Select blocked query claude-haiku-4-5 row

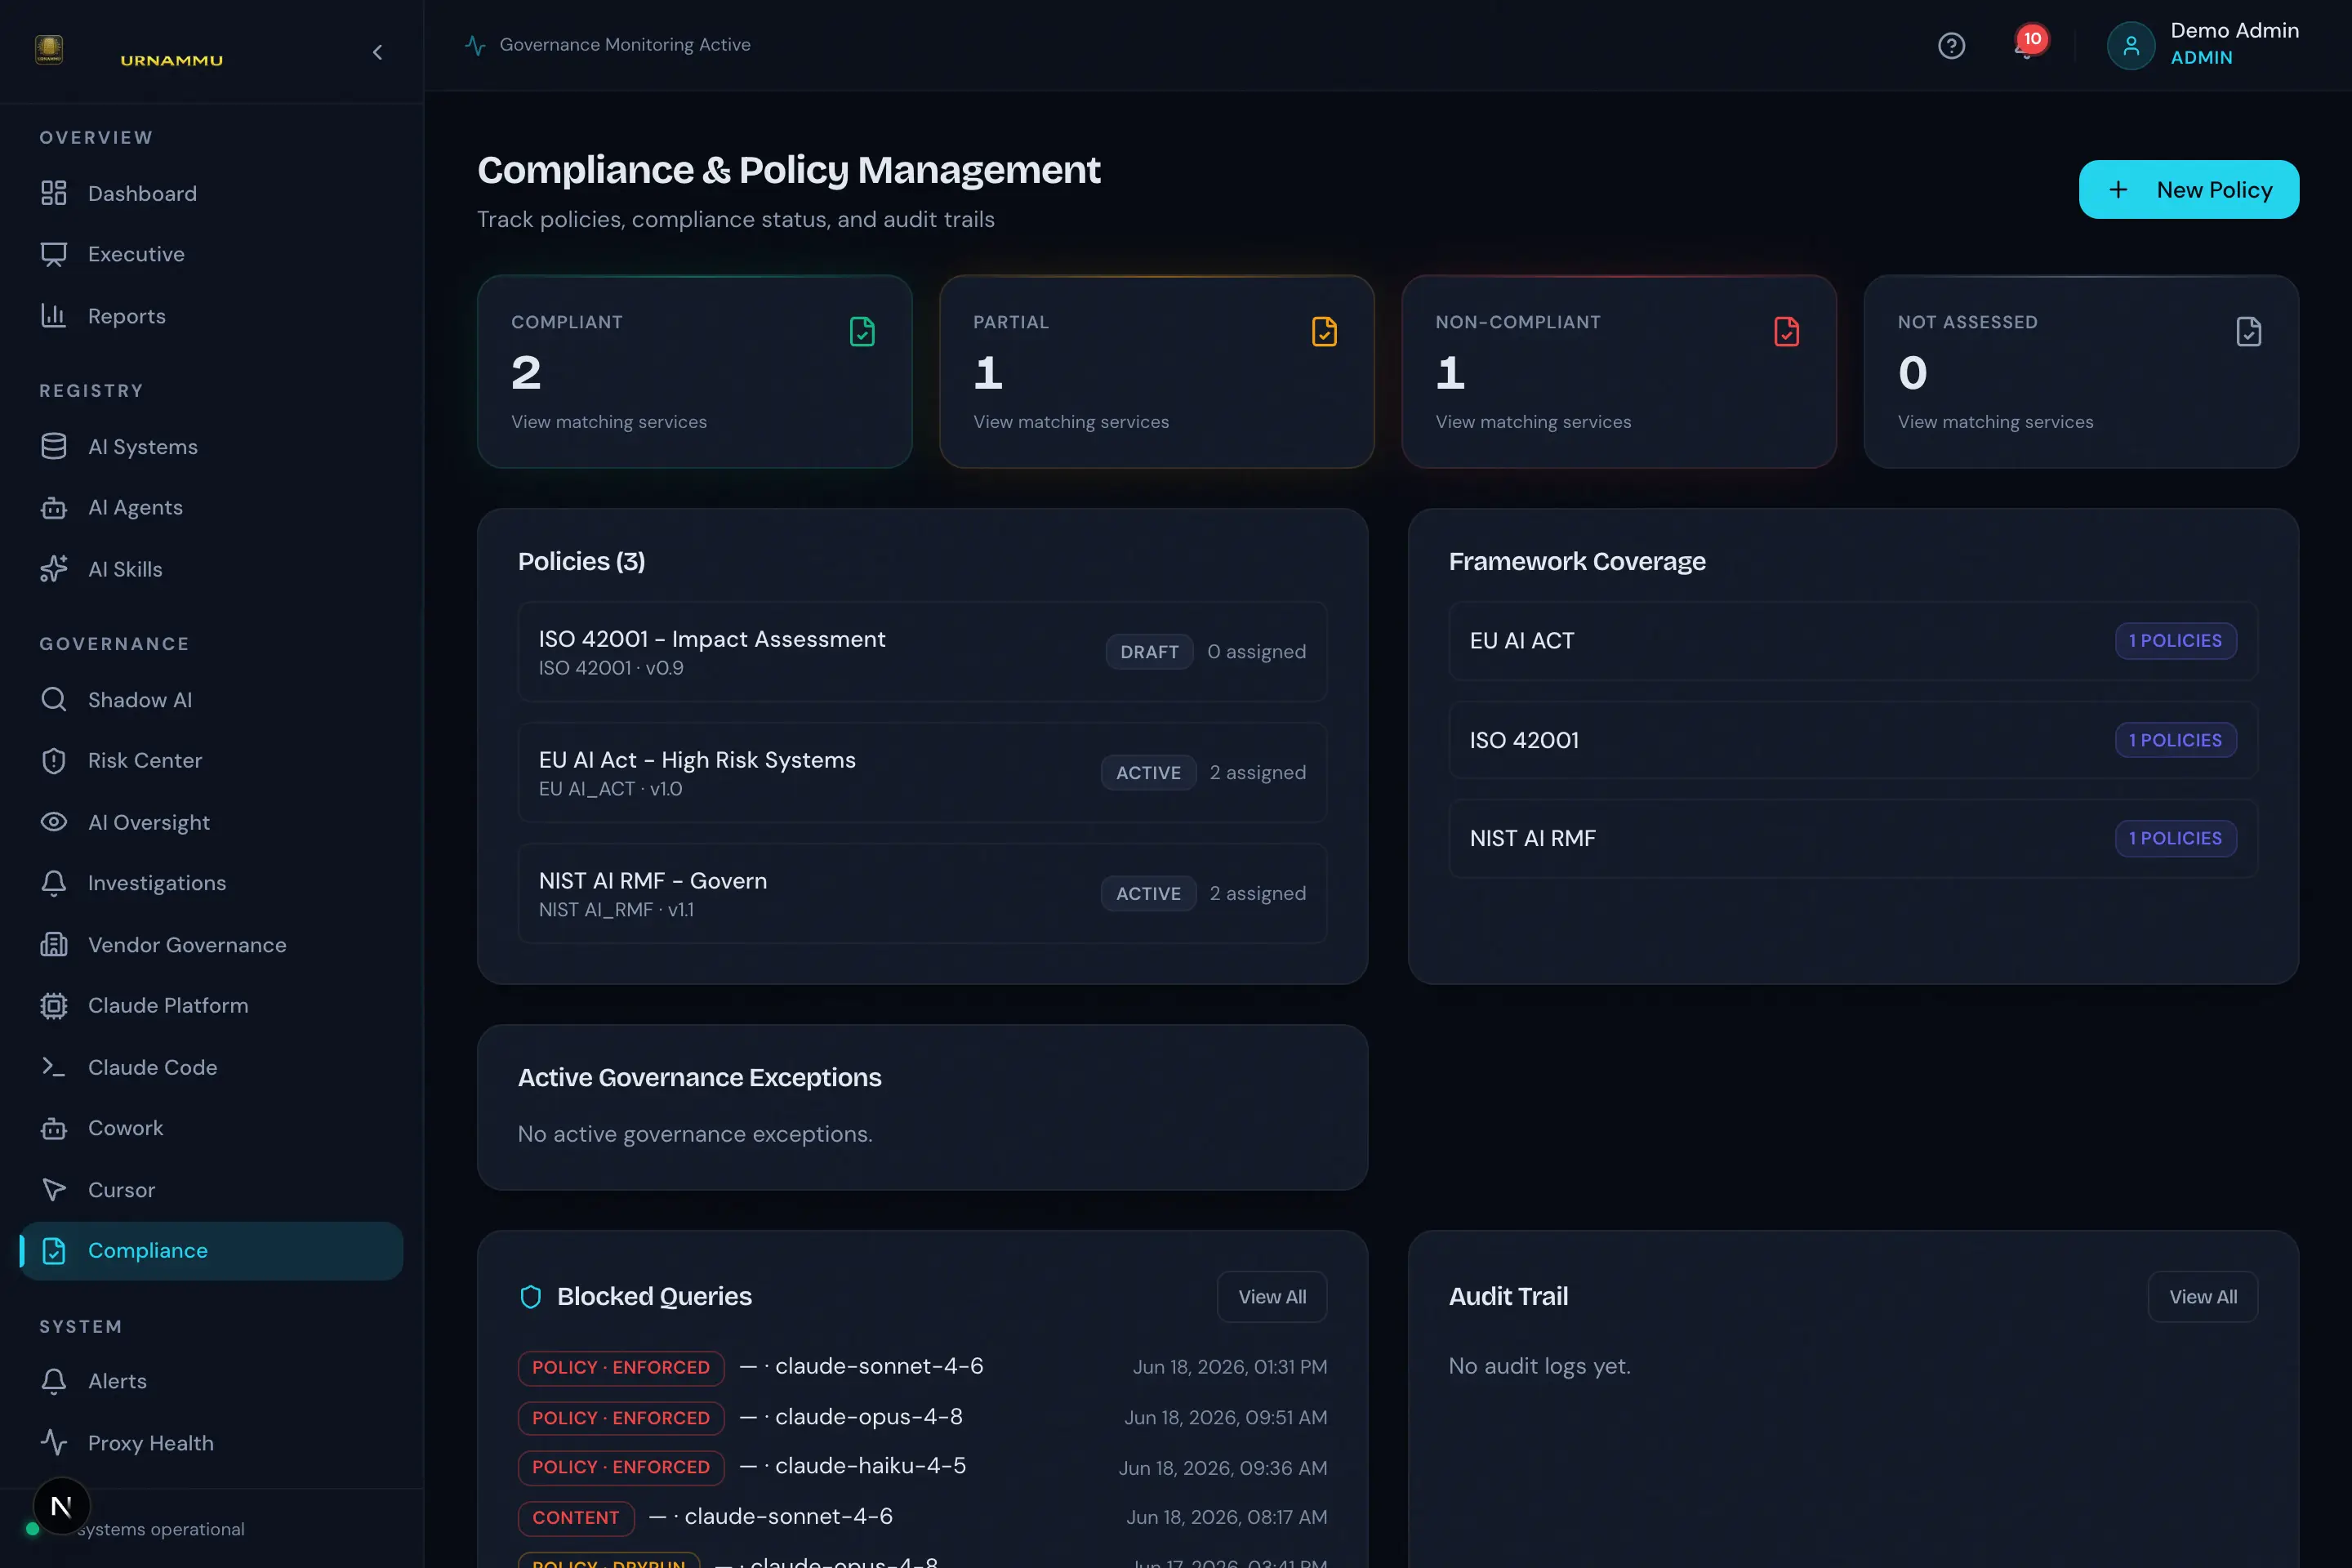pyautogui.click(x=922, y=1467)
